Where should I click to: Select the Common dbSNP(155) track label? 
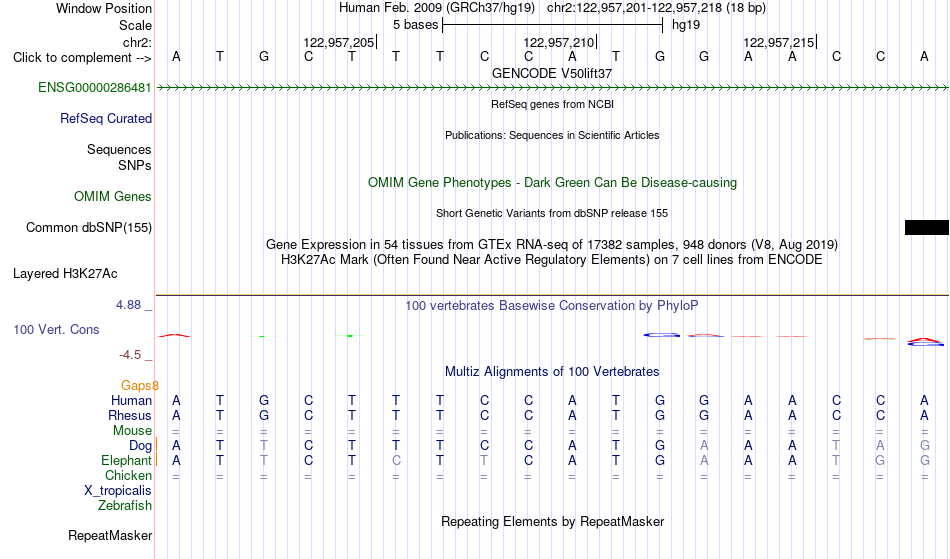tap(88, 227)
